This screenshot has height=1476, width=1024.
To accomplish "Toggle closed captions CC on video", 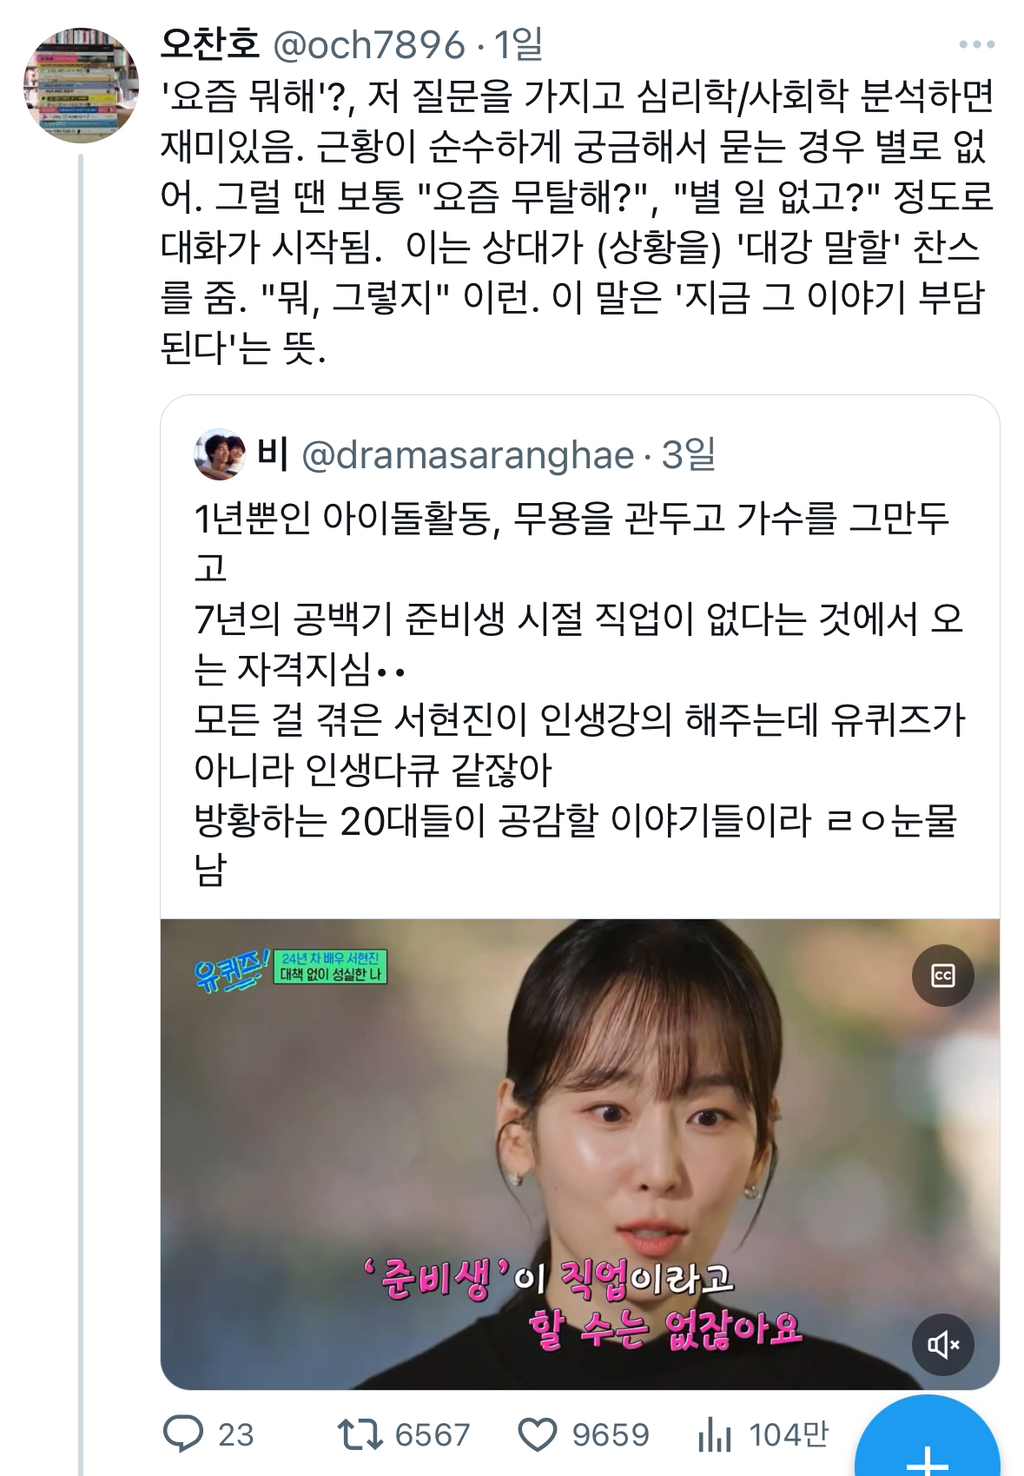I will click(943, 975).
